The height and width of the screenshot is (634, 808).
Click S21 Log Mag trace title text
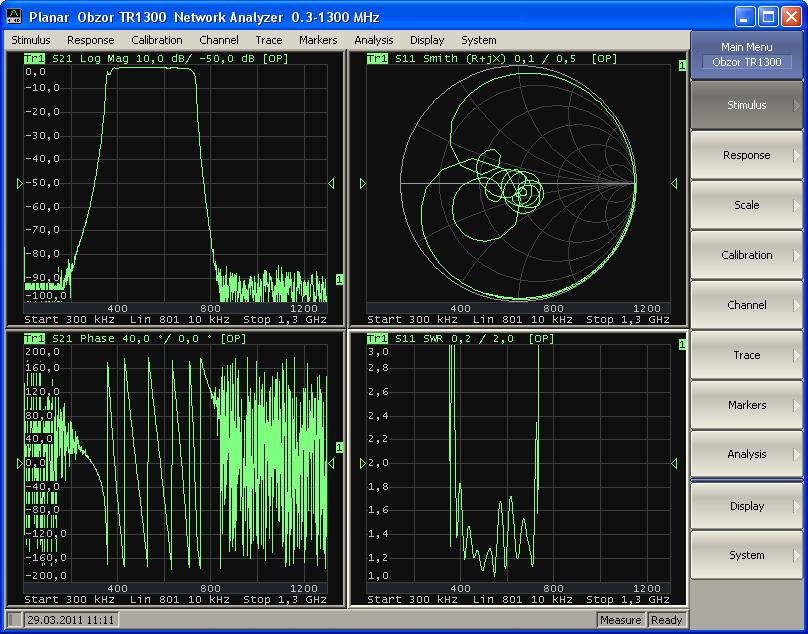pos(170,59)
